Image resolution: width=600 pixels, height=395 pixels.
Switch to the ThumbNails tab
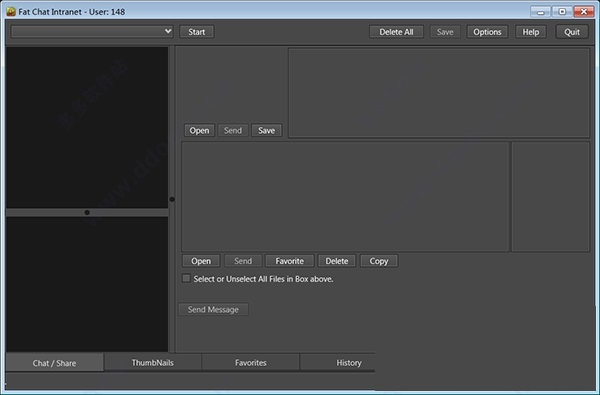(153, 362)
